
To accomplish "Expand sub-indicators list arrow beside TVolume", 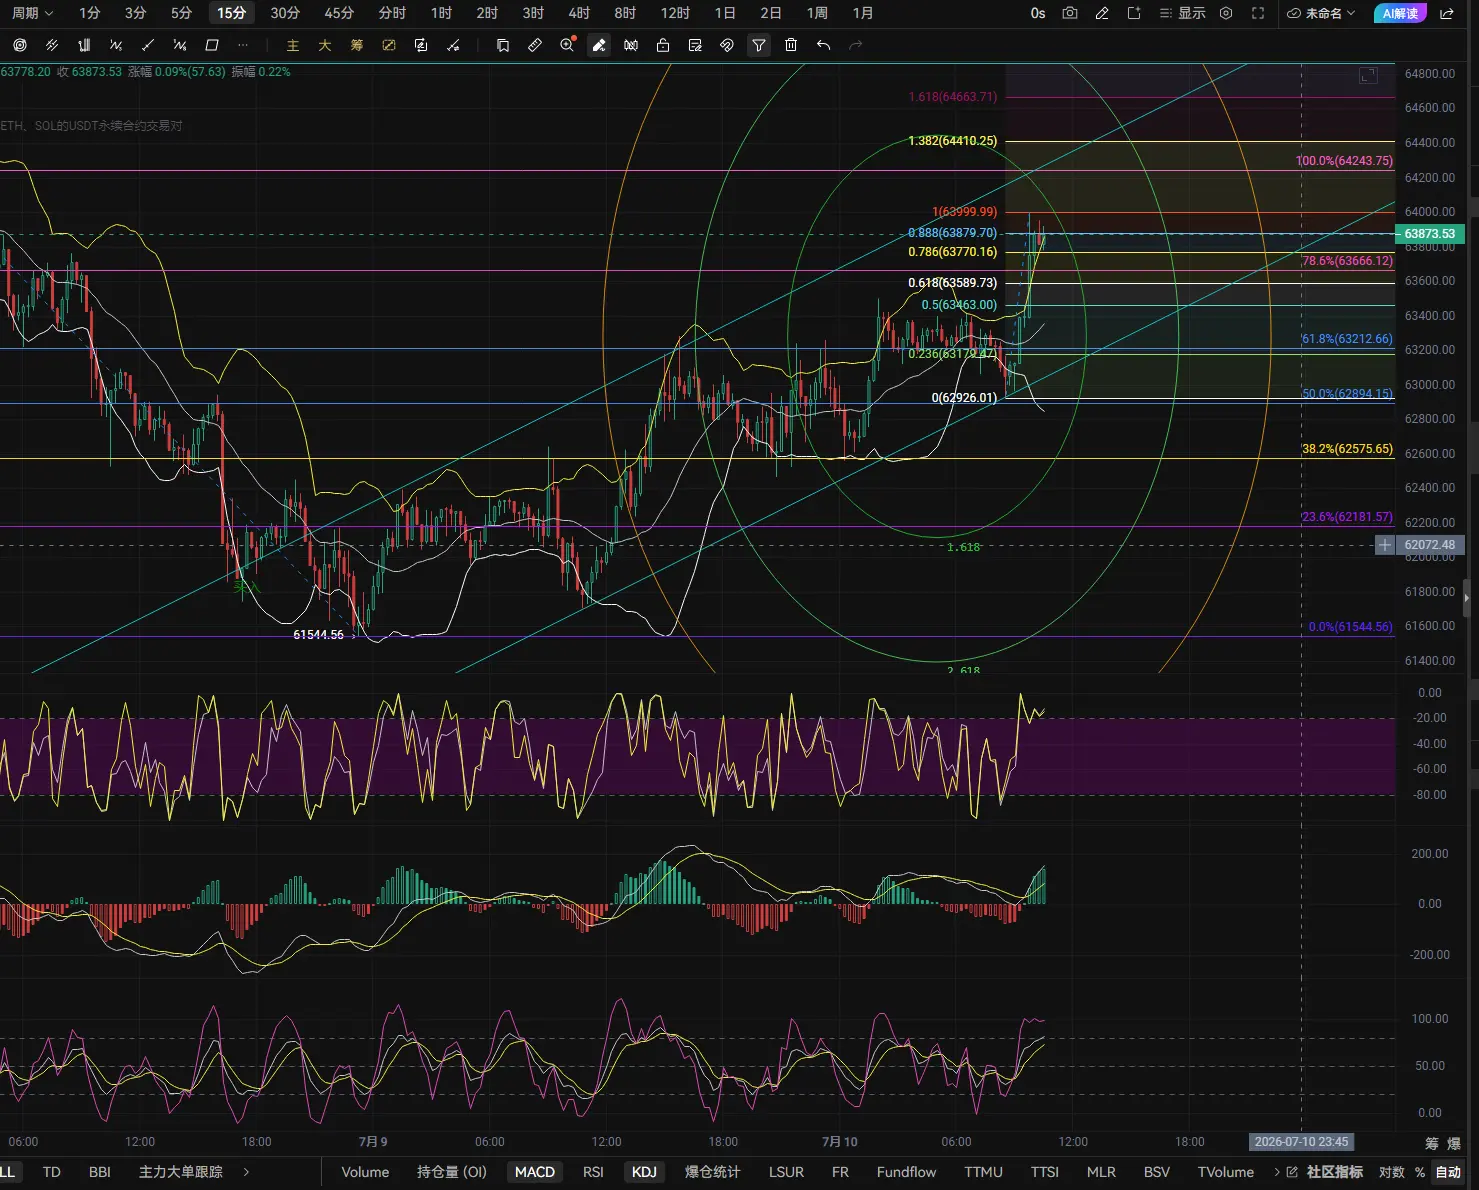I will 1276,1172.
